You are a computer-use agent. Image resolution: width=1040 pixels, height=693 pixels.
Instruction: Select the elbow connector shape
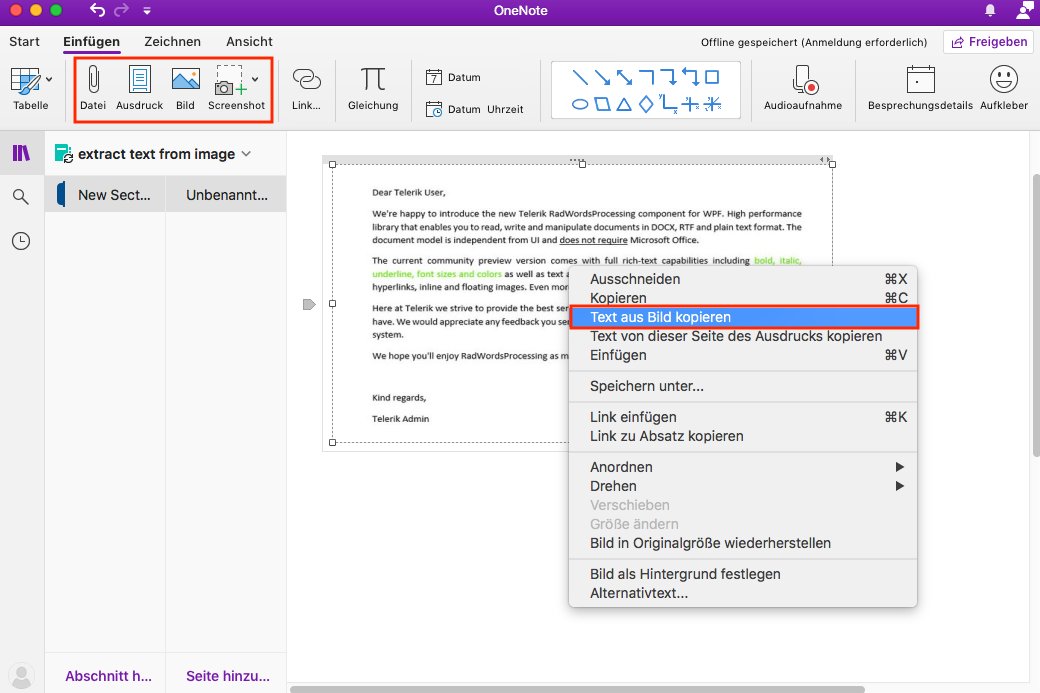click(647, 77)
